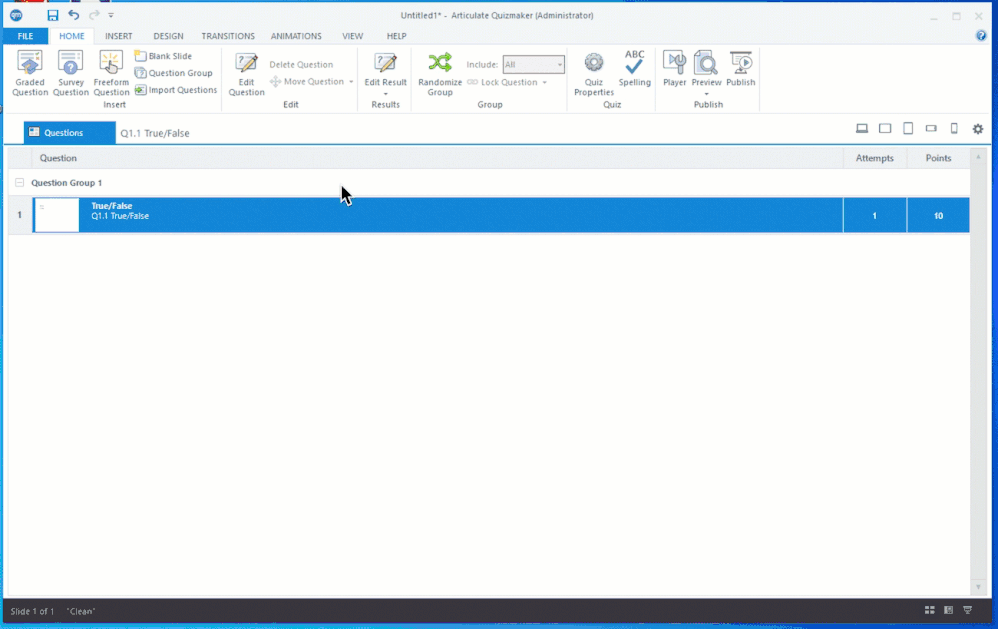Image resolution: width=998 pixels, height=629 pixels.
Task: Click the Move Question button
Action: pos(307,81)
